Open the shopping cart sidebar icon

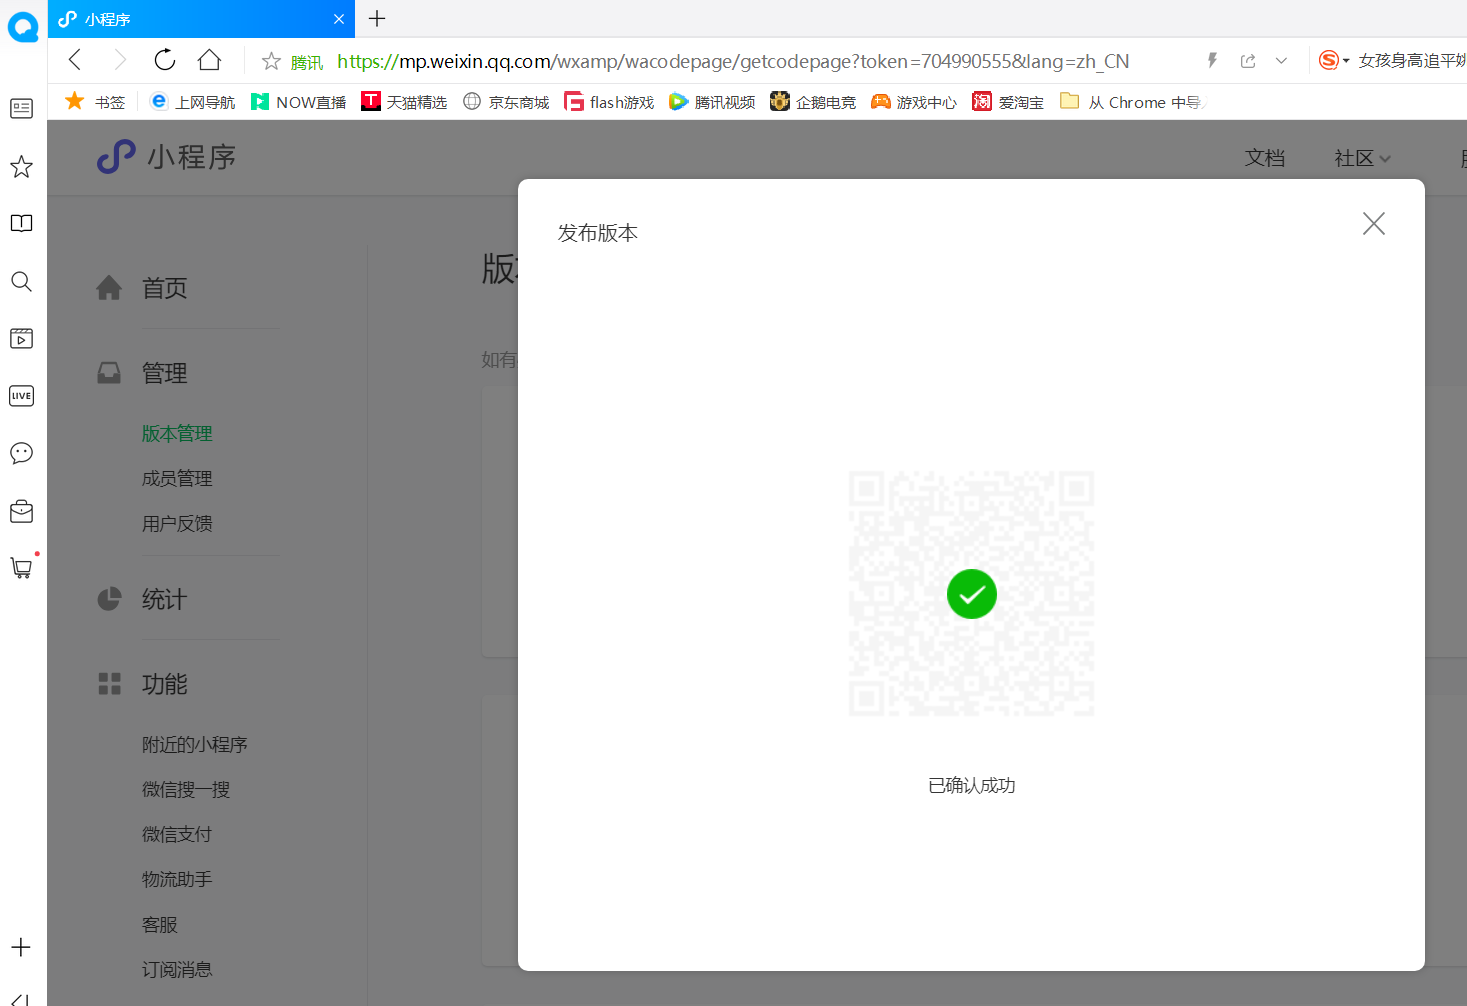coord(21,568)
